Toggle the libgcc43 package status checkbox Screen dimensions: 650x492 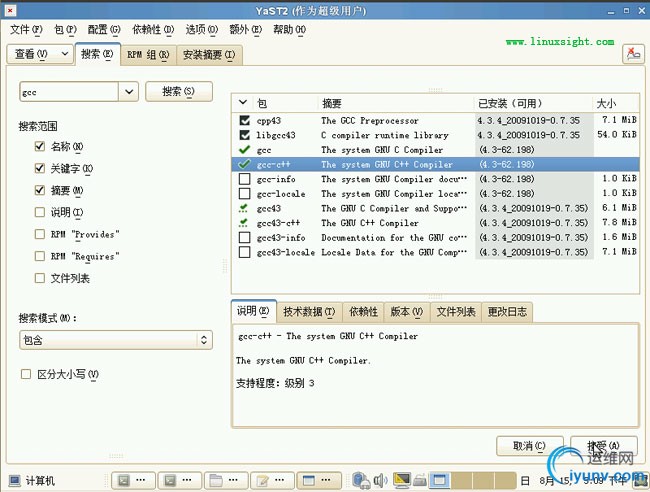tap(245, 135)
